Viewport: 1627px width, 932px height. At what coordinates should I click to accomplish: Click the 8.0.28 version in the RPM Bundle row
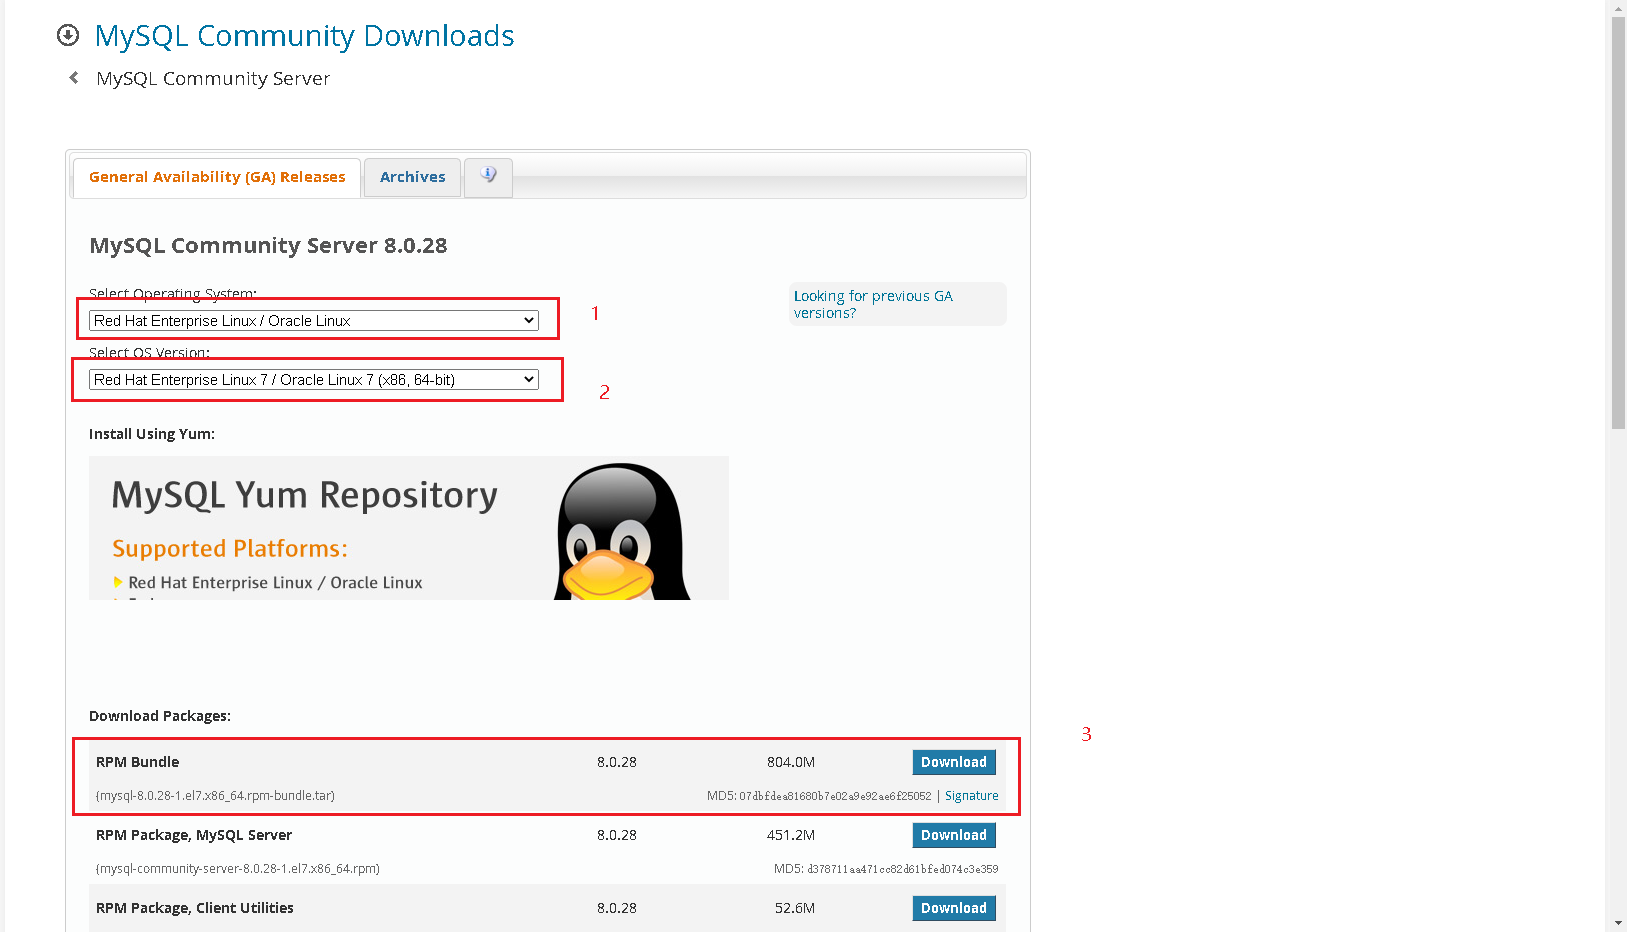[617, 762]
